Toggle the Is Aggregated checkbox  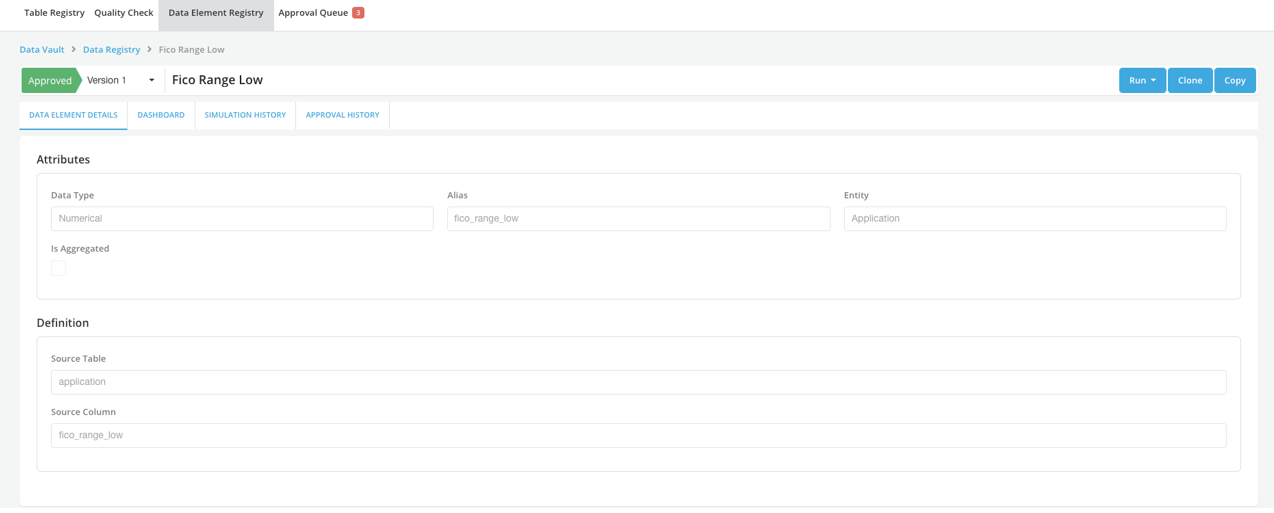59,268
